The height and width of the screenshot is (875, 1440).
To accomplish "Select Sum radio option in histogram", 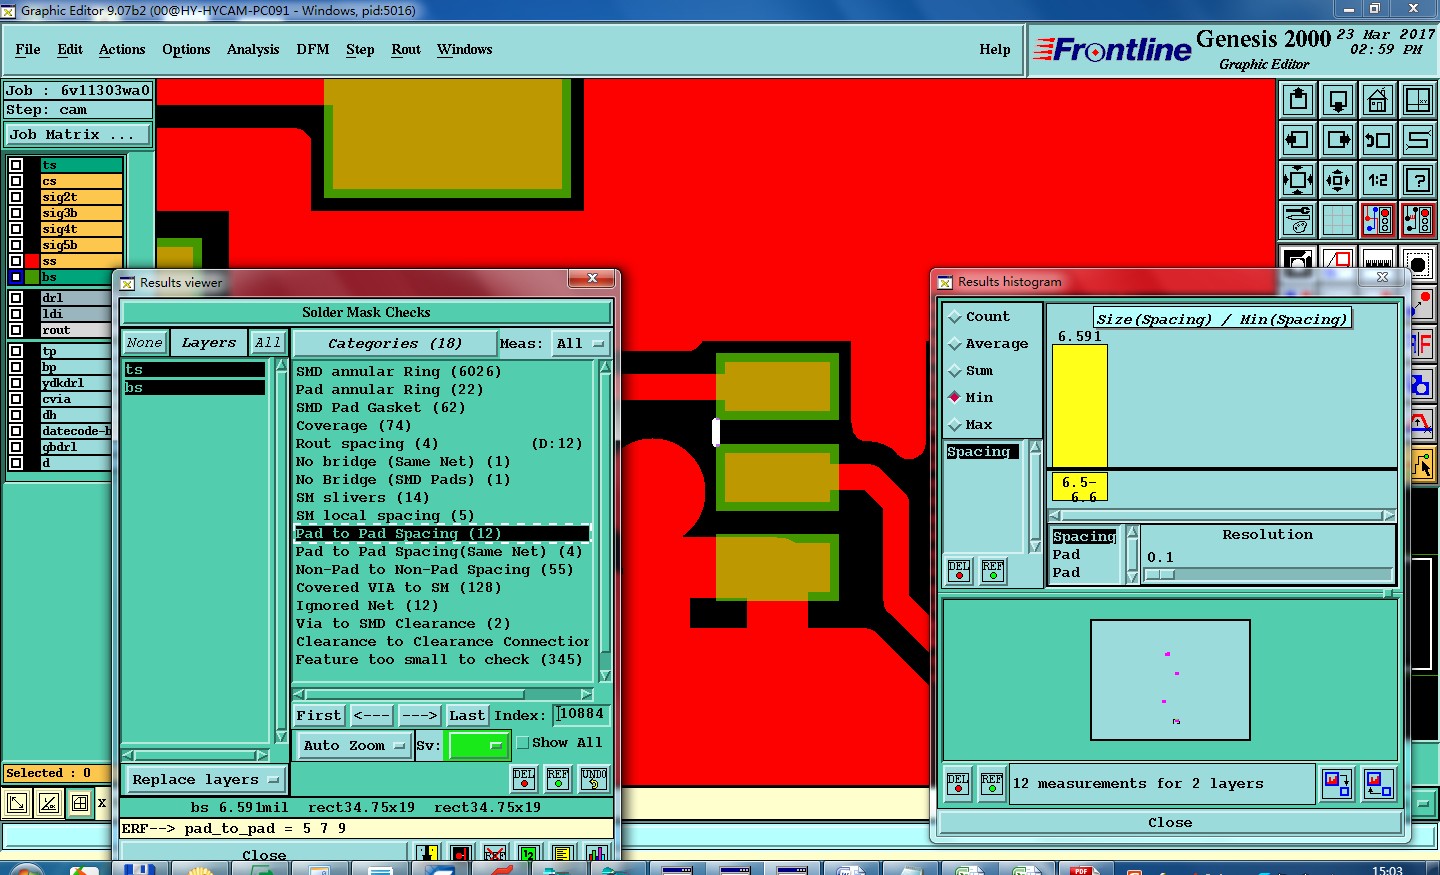I will tap(970, 371).
